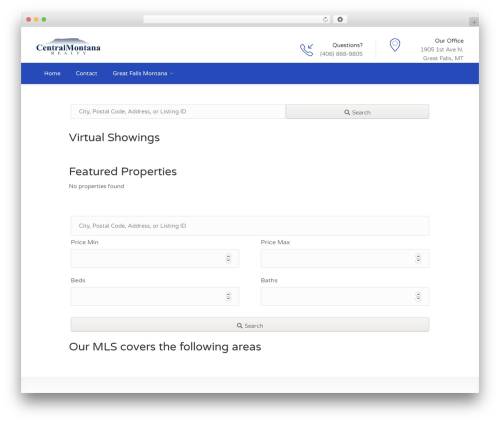The width and height of the screenshot is (500, 423).
Task: Click the No properties found text
Action: 96,186
